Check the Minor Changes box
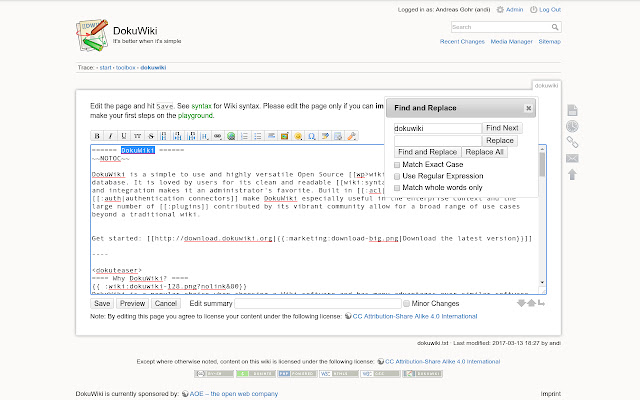This screenshot has width=640, height=400. (x=406, y=303)
